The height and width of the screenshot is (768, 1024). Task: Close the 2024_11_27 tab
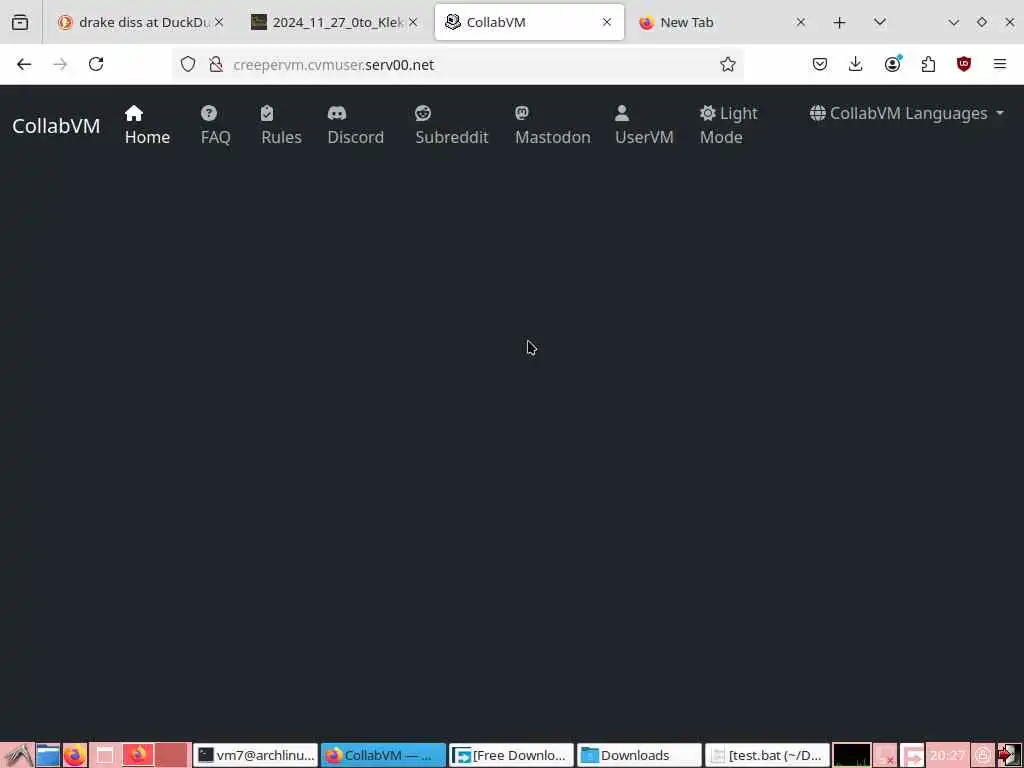[413, 22]
